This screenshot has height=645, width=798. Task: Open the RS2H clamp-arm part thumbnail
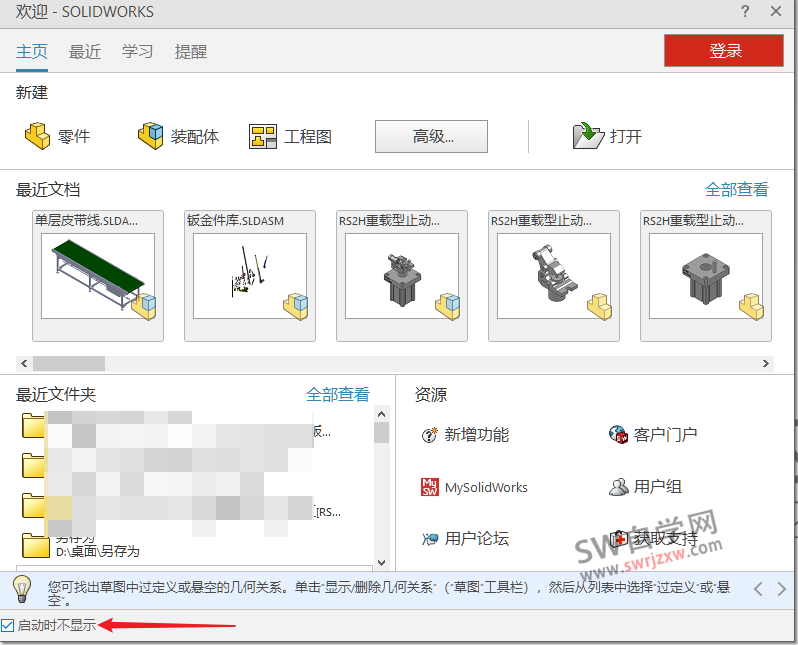[554, 275]
